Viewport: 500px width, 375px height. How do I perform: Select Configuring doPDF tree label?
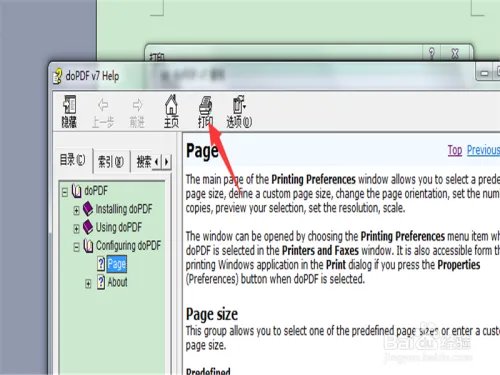(128, 246)
